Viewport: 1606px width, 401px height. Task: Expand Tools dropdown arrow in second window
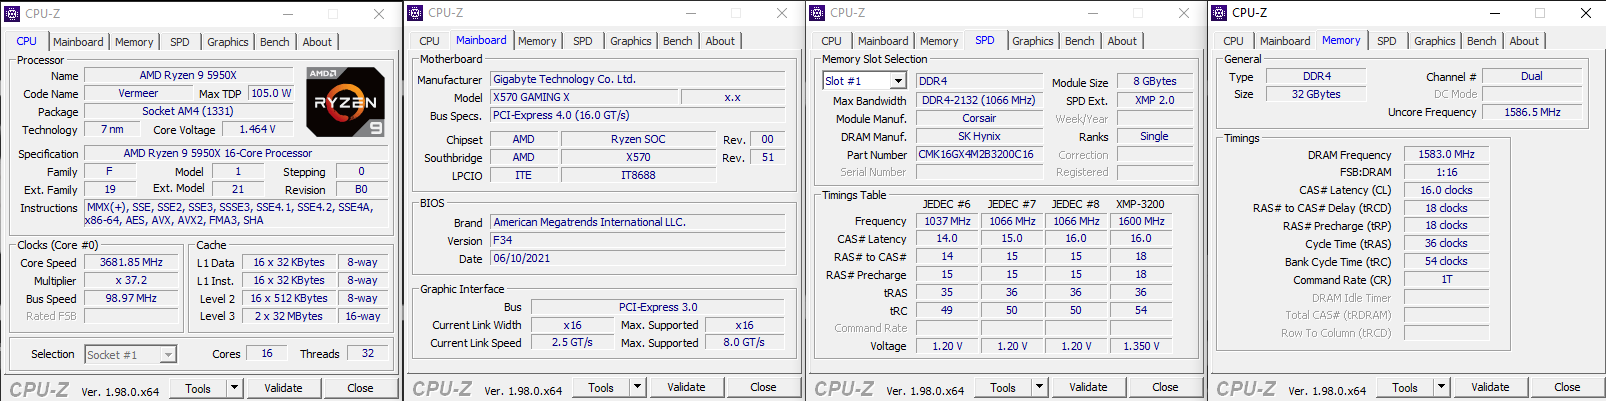pyautogui.click(x=637, y=387)
